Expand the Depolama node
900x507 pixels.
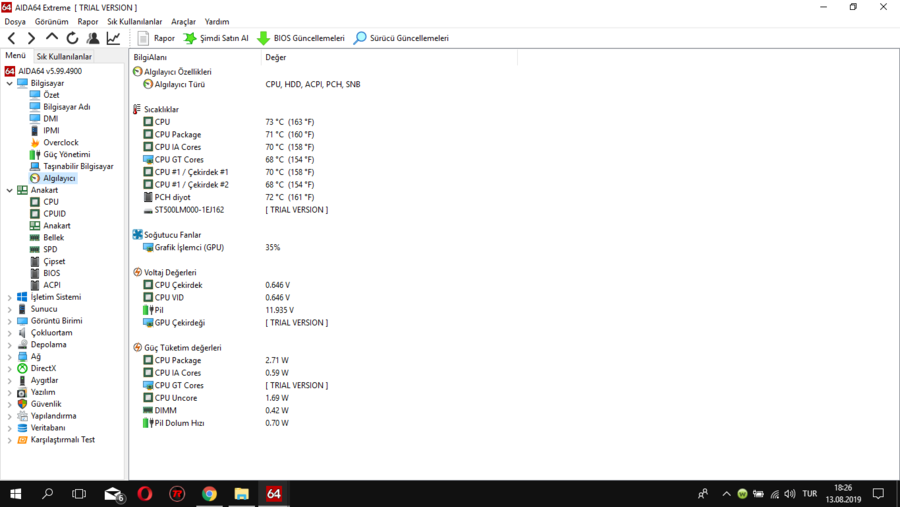click(x=9, y=345)
